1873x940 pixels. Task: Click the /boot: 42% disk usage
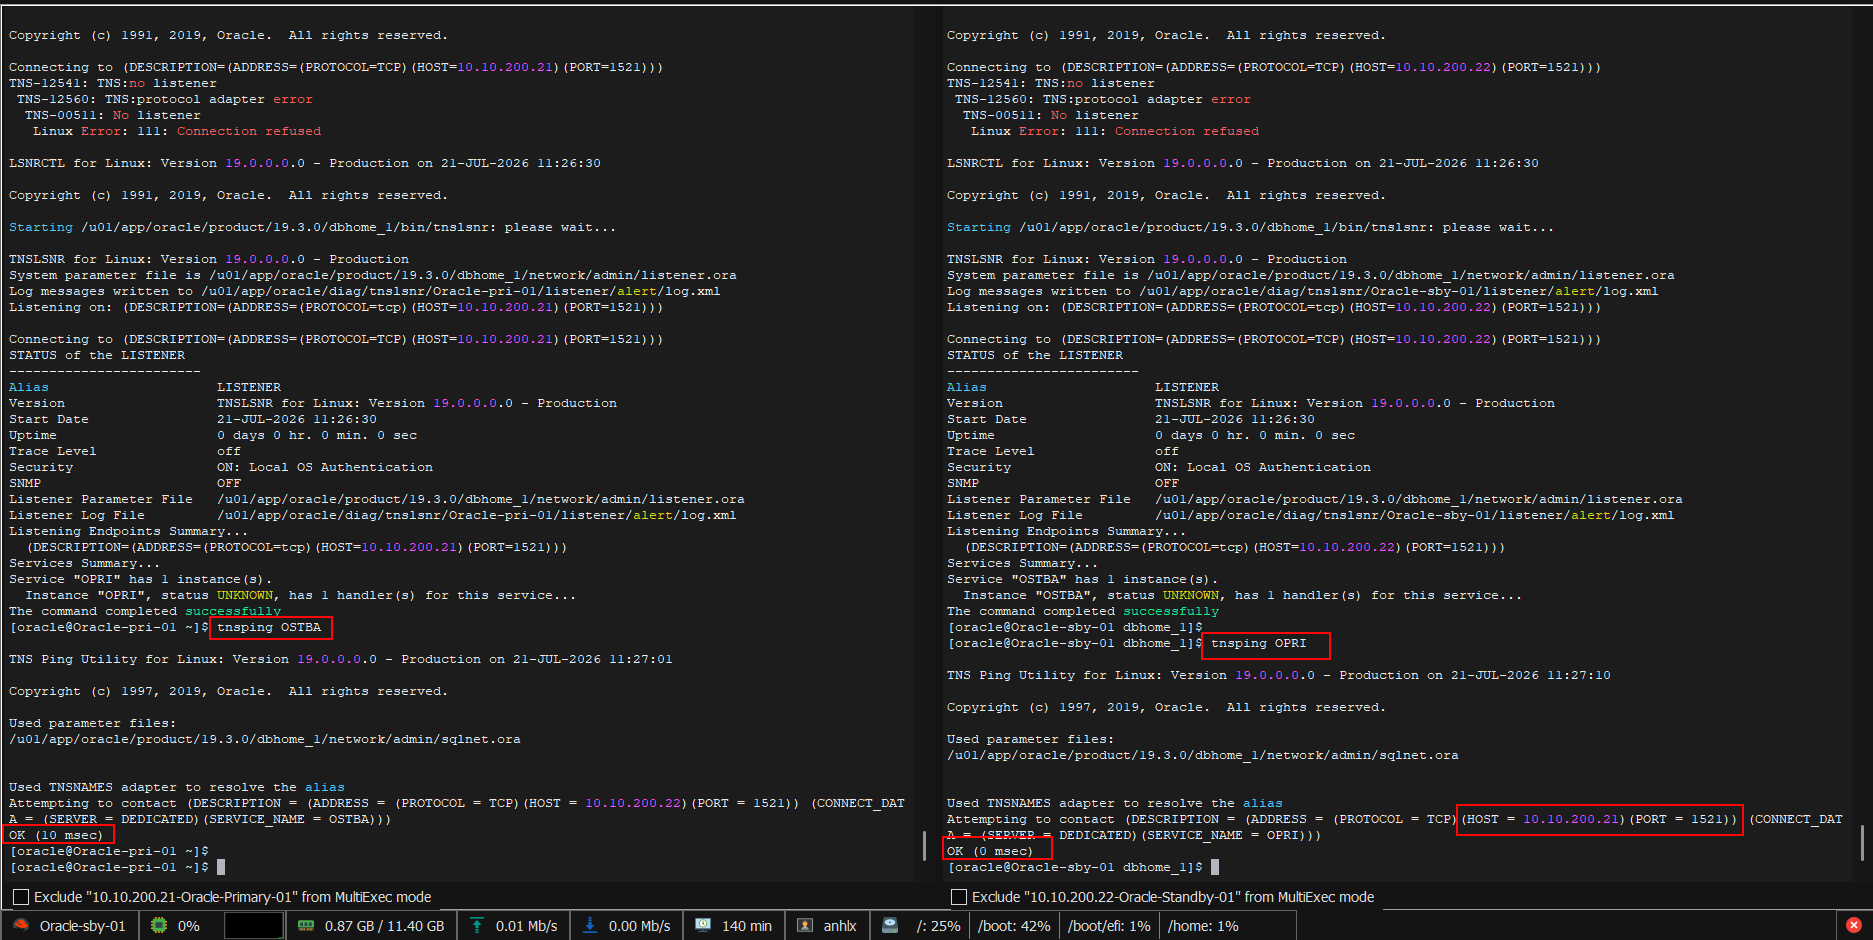pos(1014,926)
